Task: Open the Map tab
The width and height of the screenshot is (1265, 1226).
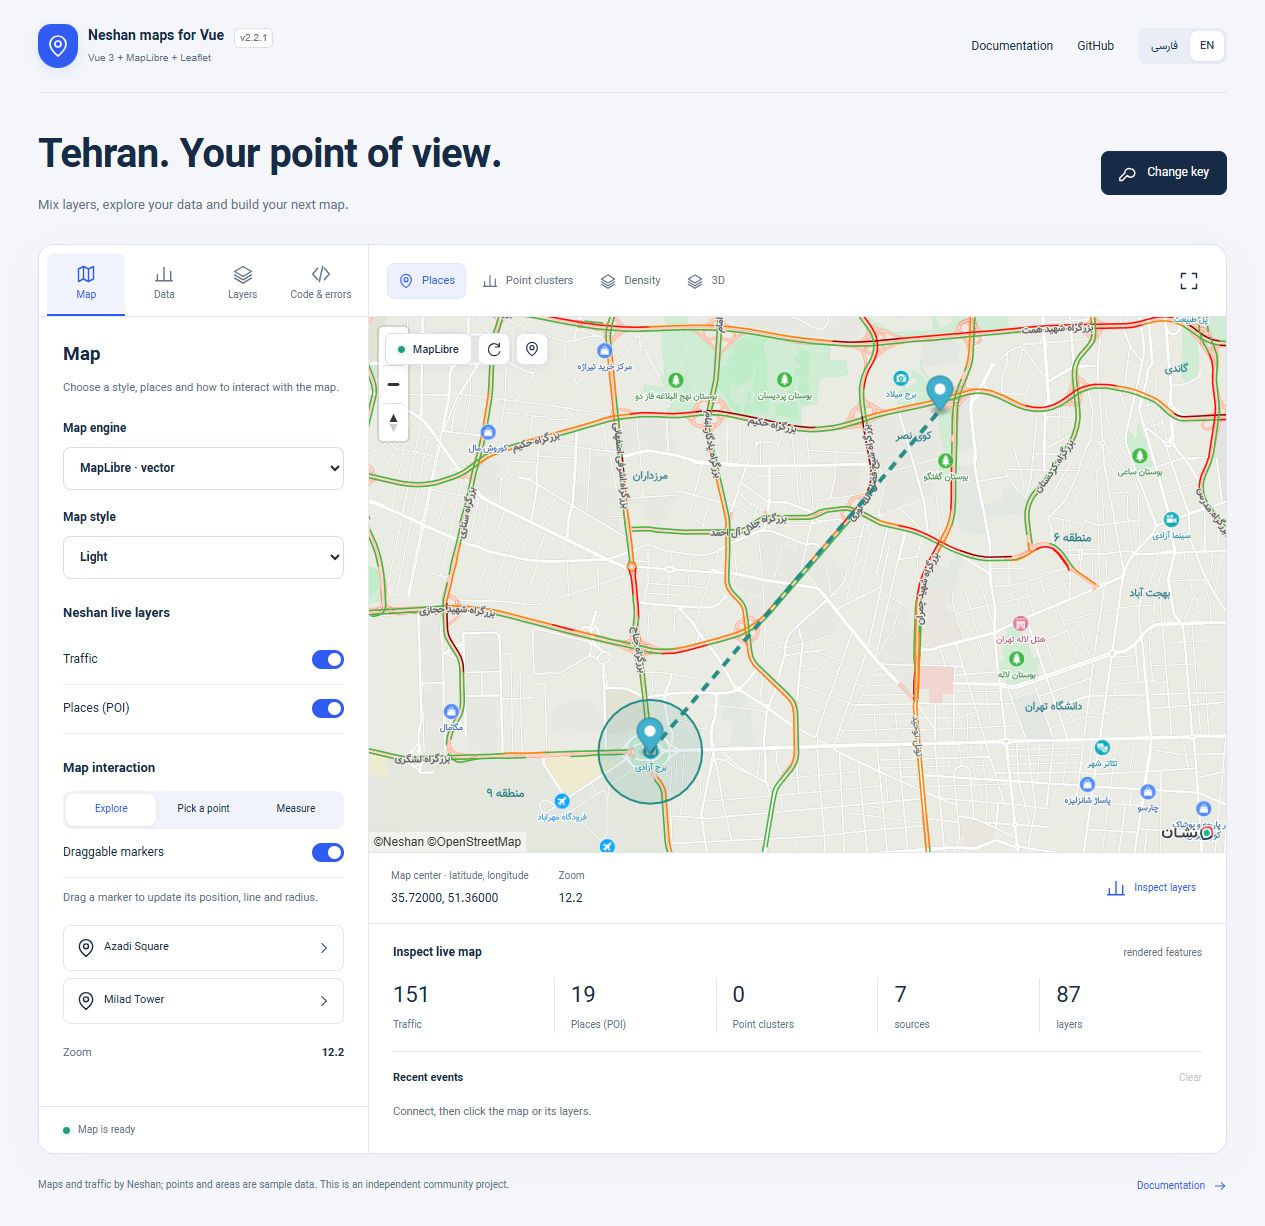Action: tap(86, 283)
